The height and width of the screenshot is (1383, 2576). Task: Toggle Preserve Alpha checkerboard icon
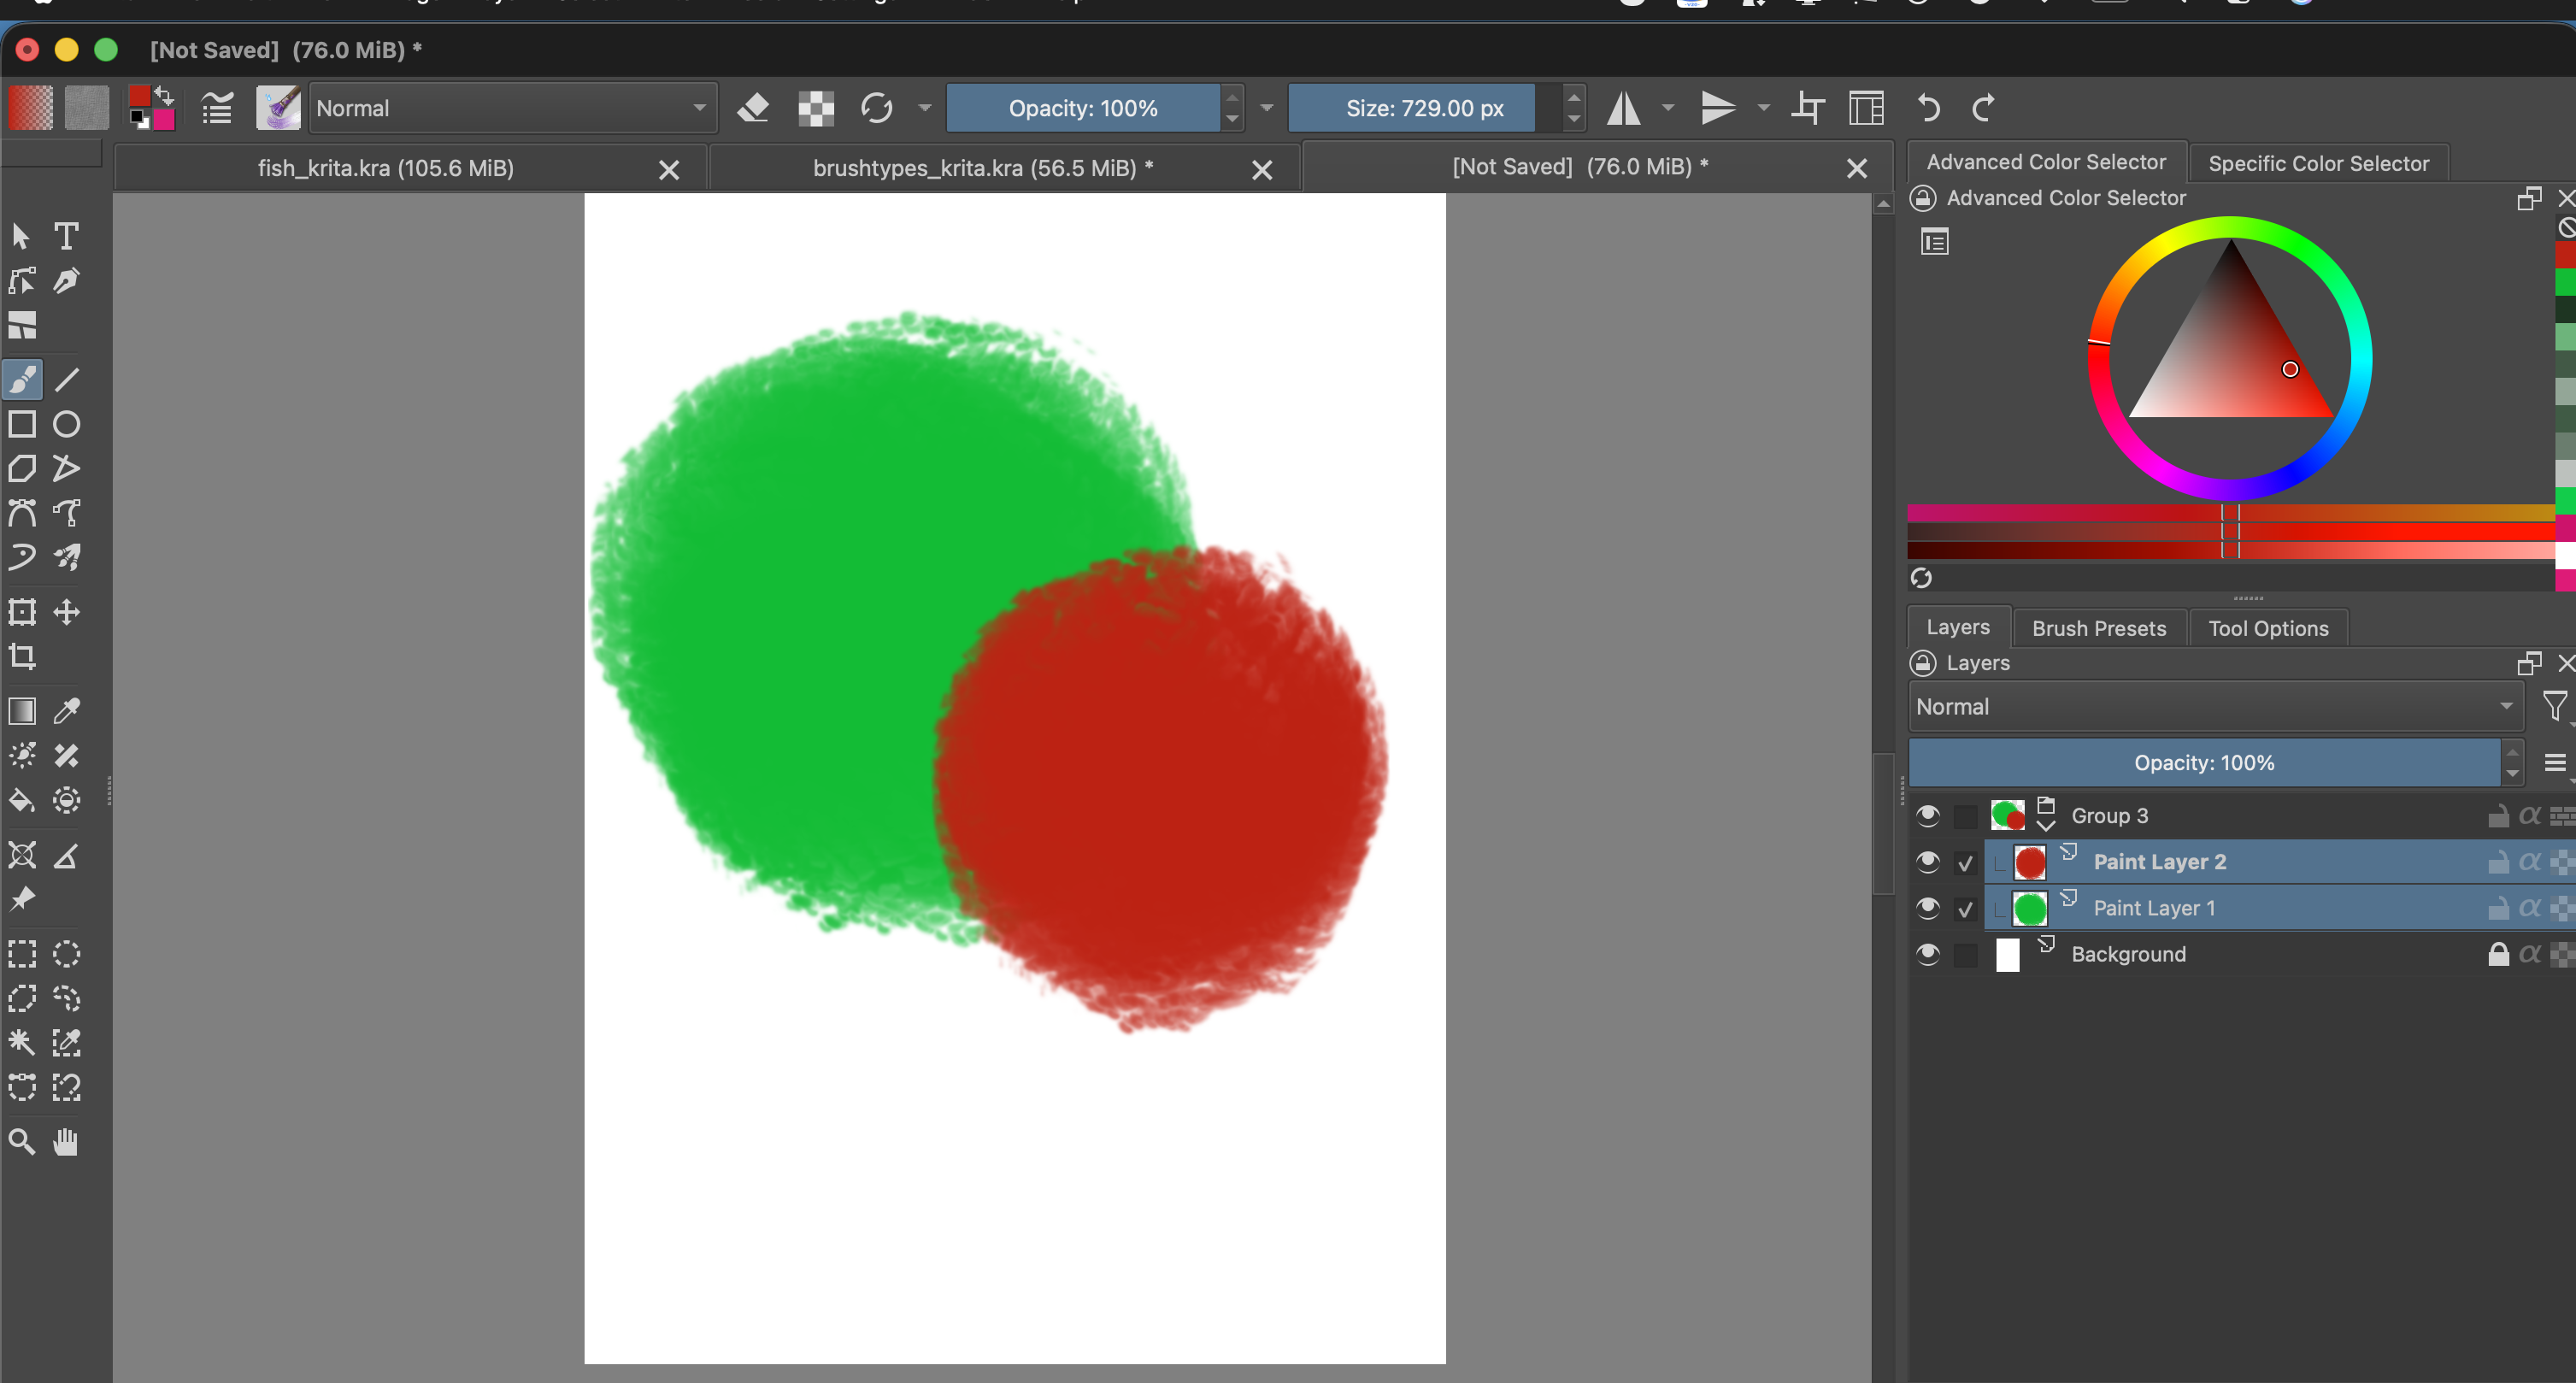(x=816, y=108)
